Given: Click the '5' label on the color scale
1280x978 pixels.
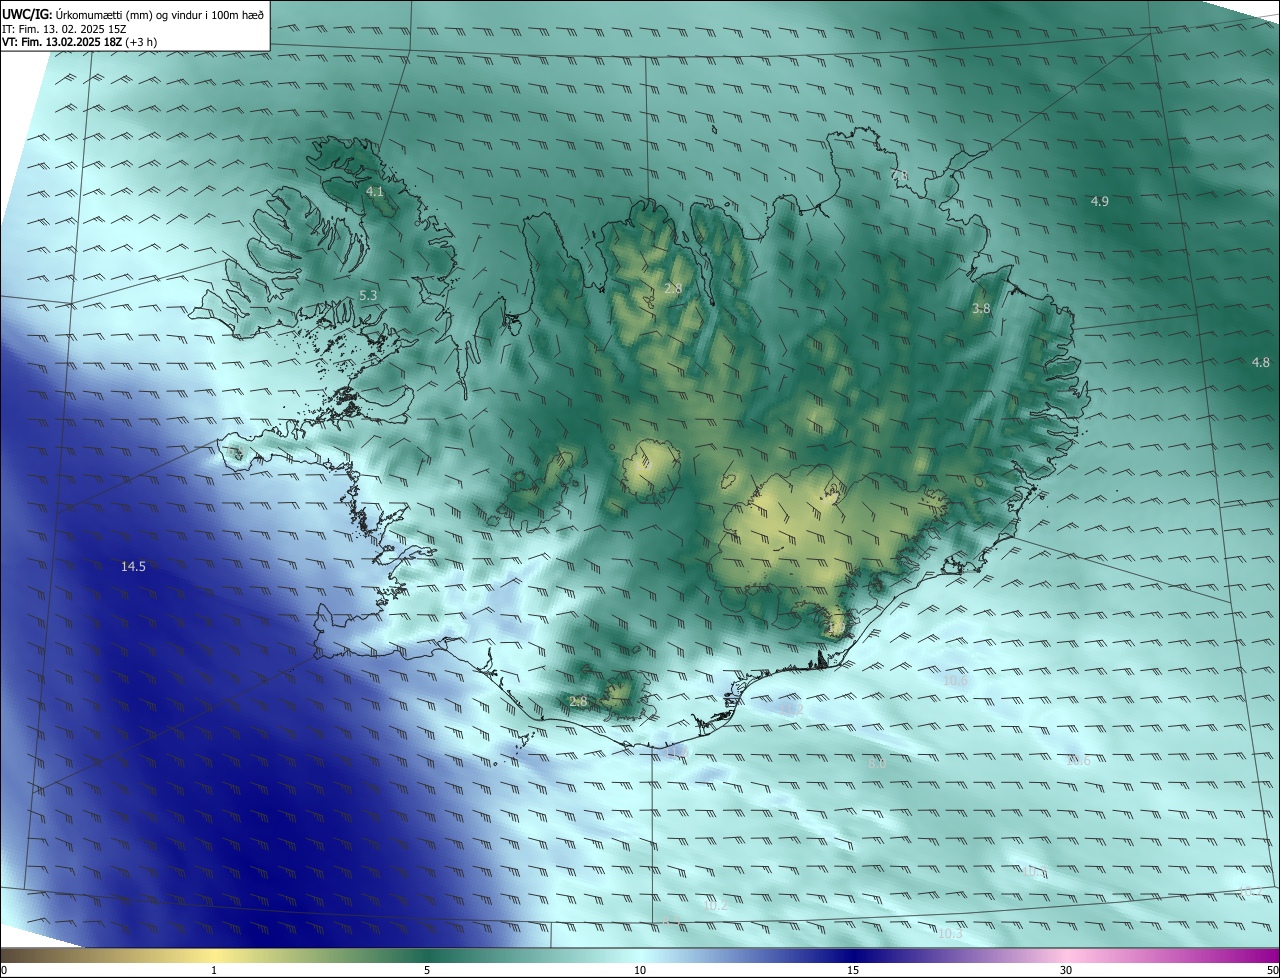Looking at the screenshot, I should coord(427,970).
